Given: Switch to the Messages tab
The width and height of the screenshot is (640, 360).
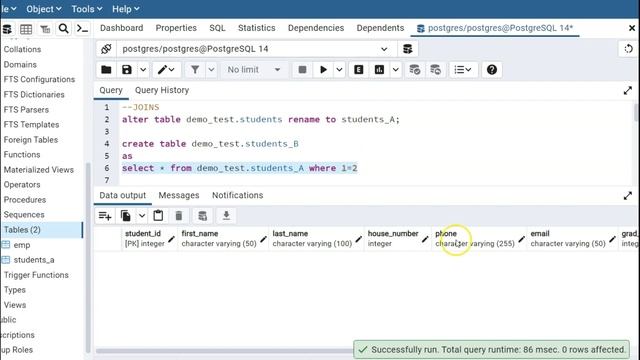Looking at the screenshot, I should 179,195.
